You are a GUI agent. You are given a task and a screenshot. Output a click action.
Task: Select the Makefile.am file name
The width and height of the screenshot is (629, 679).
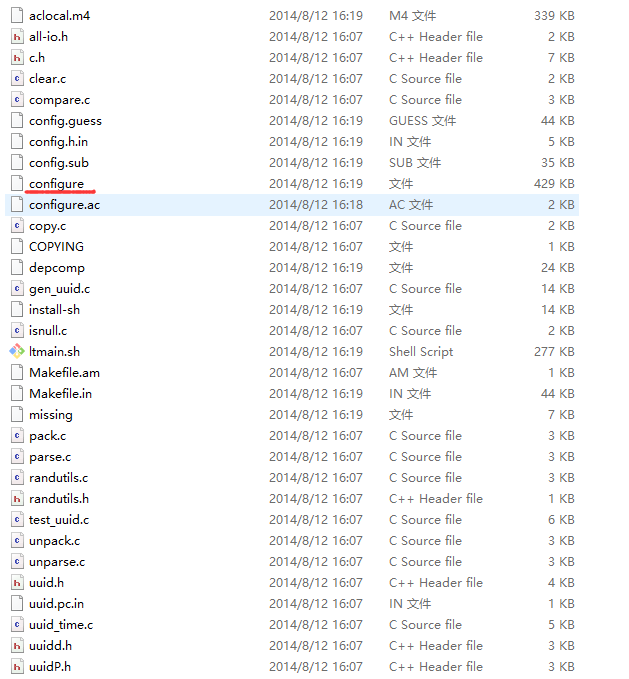tap(65, 373)
